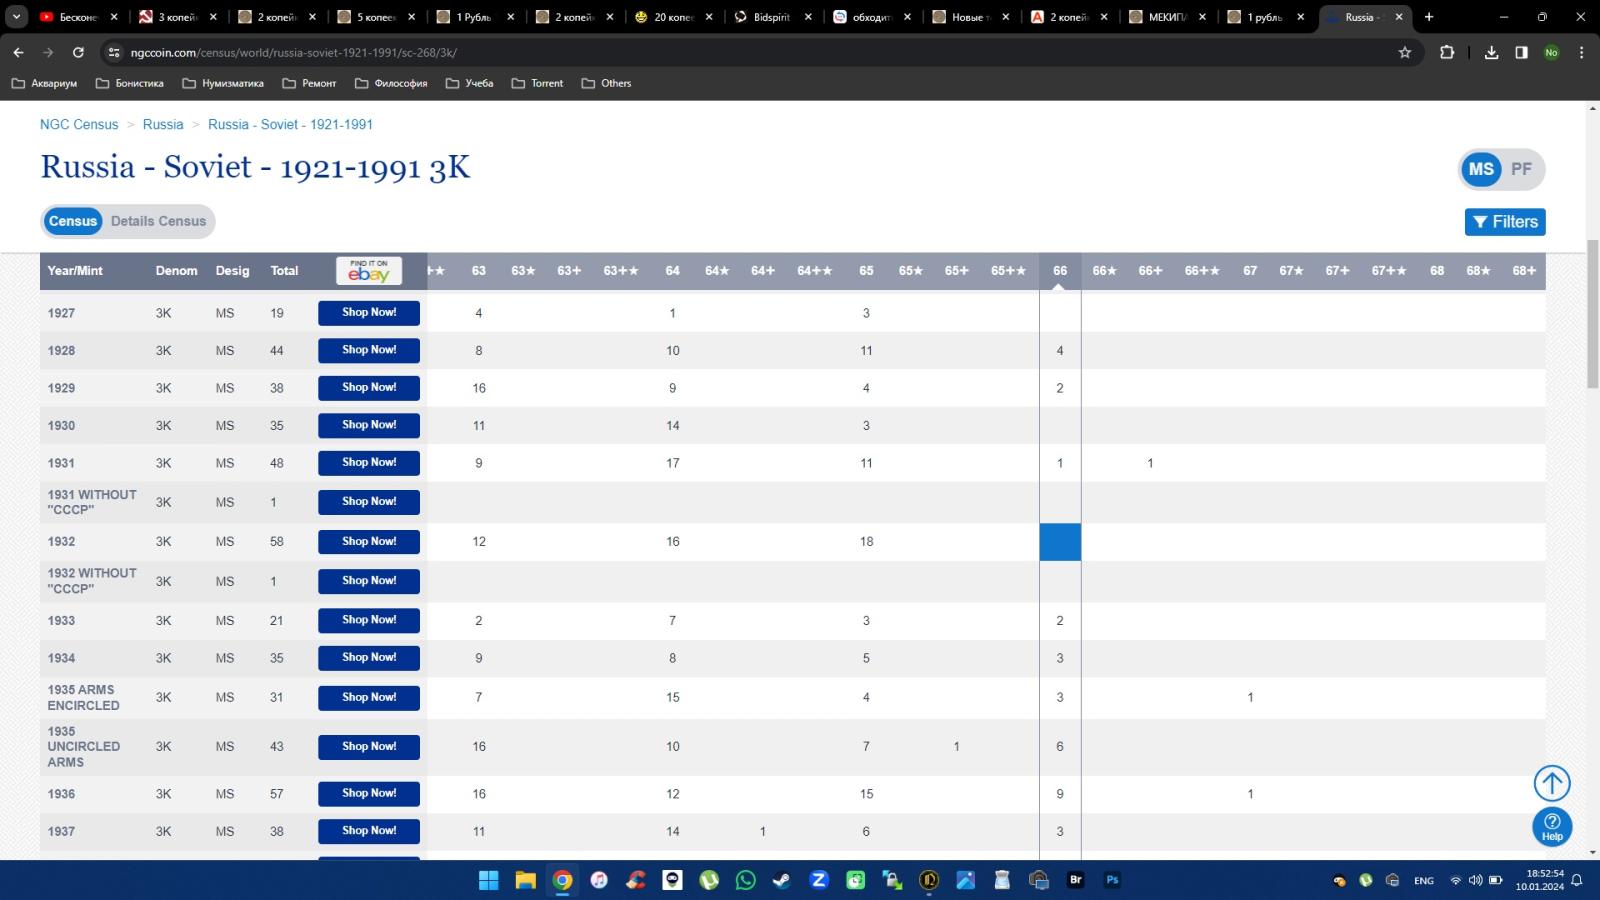Click Shop Now for 1935 UNCIRCLED ARMS

pyautogui.click(x=369, y=747)
